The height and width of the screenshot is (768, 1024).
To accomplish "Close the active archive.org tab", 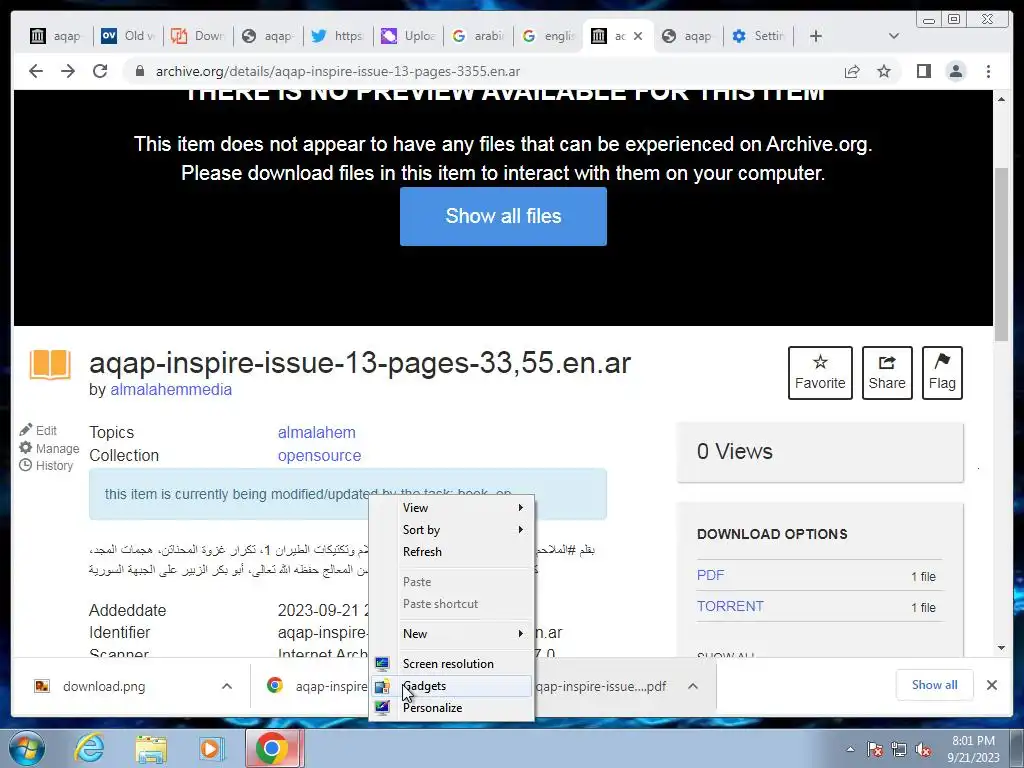I will [x=638, y=36].
